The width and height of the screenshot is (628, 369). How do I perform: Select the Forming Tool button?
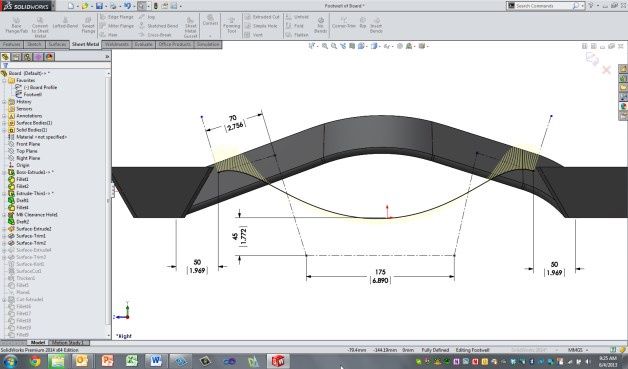click(231, 25)
